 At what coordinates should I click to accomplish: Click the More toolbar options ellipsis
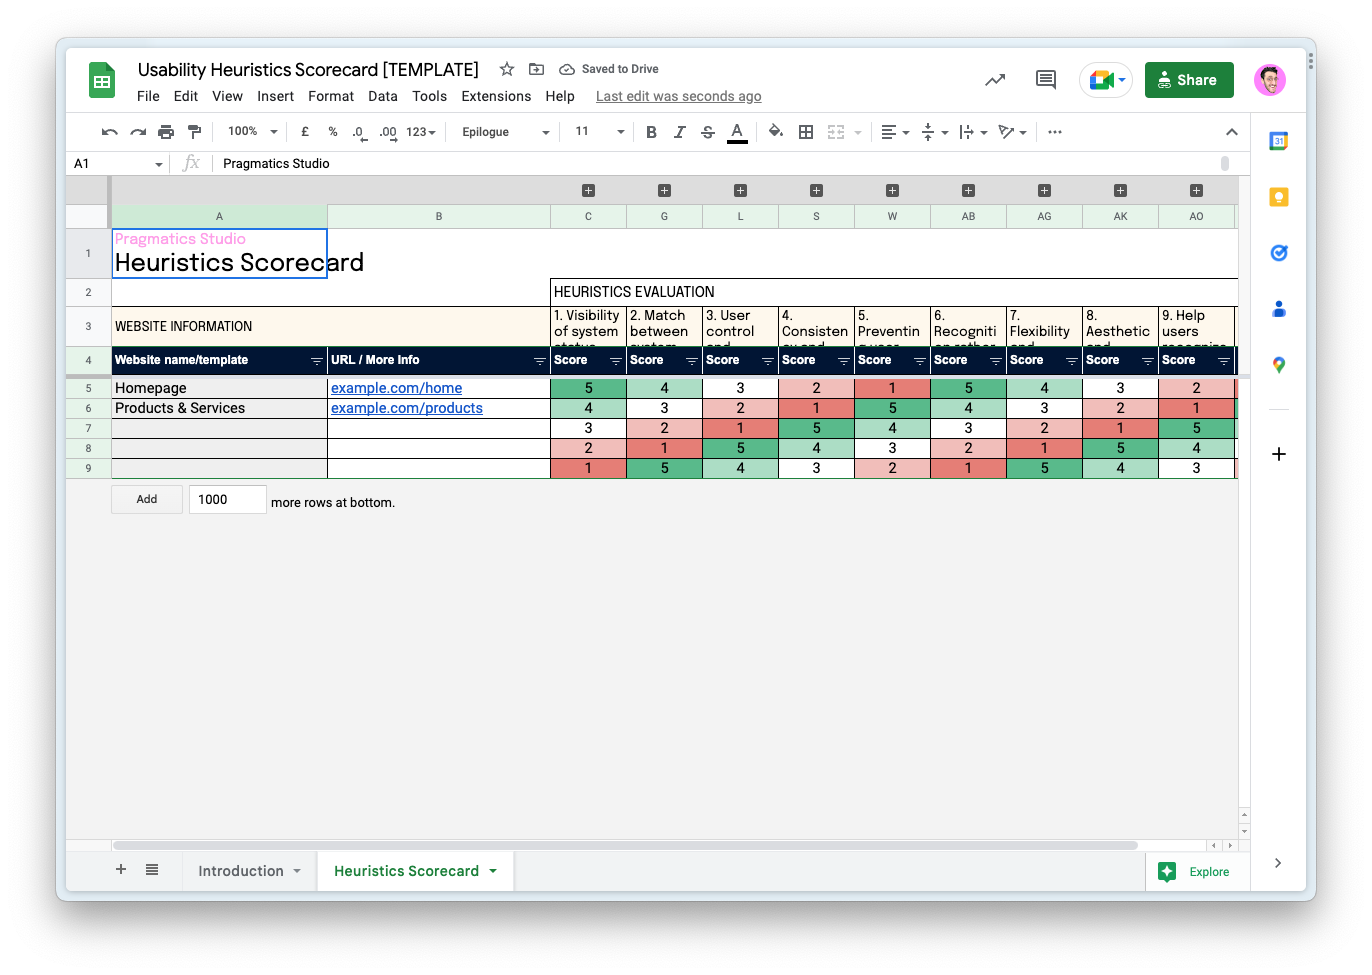click(1055, 132)
